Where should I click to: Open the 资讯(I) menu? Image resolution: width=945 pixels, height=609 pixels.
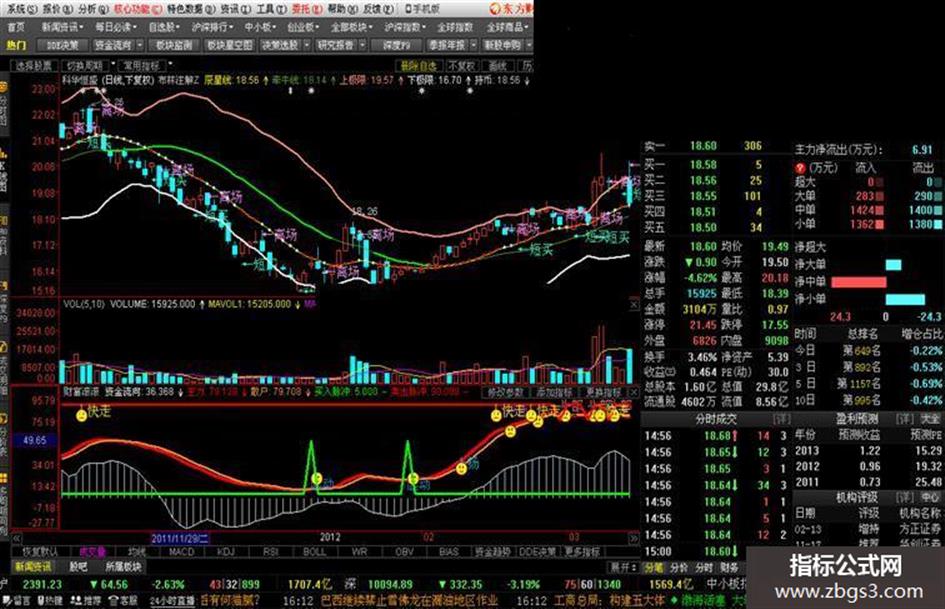click(x=236, y=9)
